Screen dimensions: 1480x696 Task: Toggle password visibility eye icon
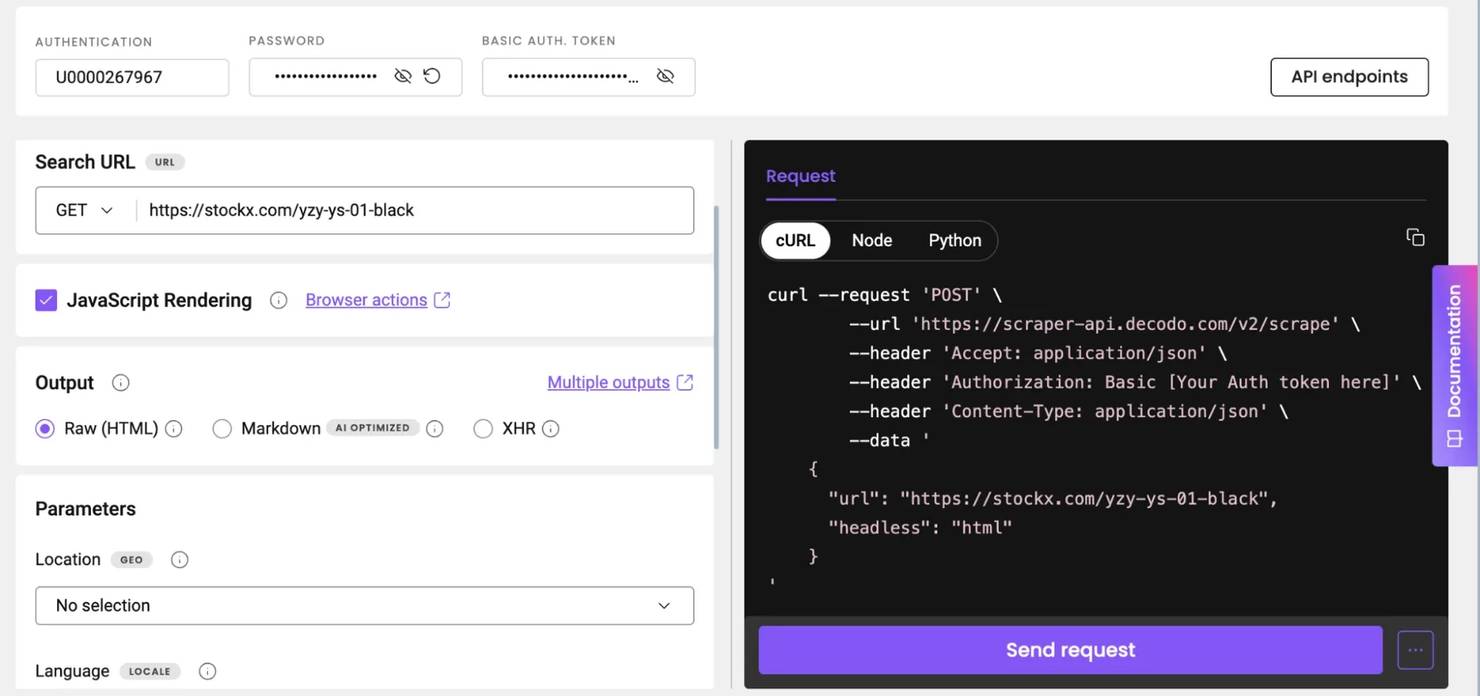coord(403,76)
